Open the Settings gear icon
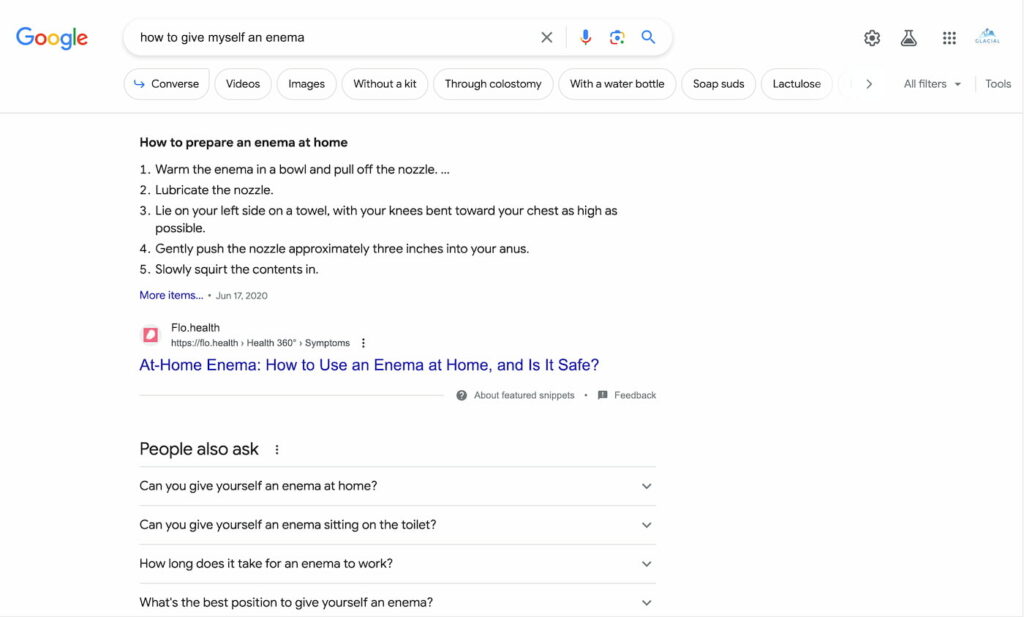 pyautogui.click(x=872, y=38)
